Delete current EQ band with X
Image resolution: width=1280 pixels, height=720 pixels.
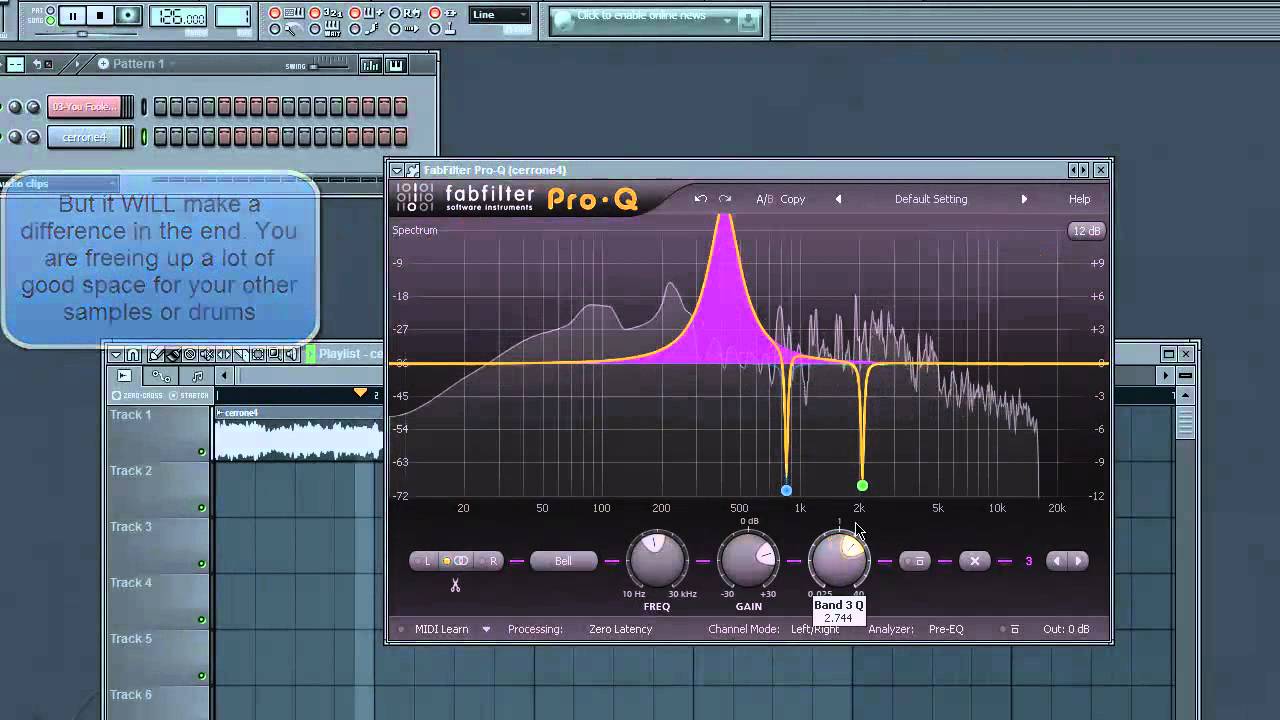coord(975,561)
